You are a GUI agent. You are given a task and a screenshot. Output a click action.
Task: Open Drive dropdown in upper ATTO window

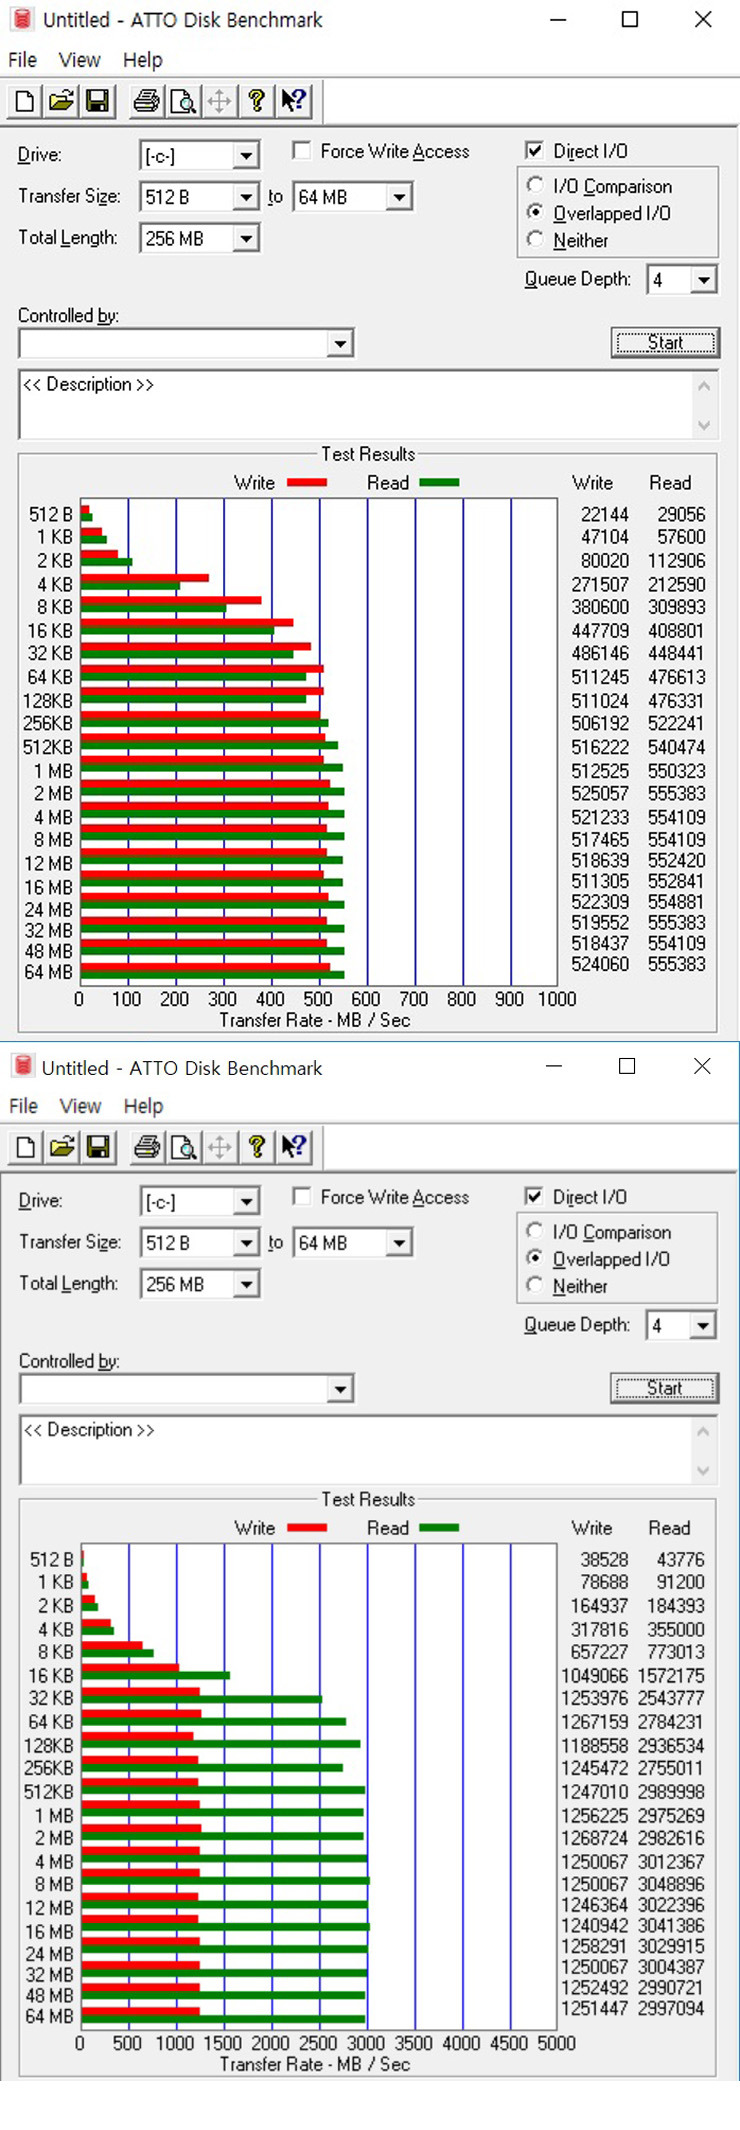tap(246, 156)
